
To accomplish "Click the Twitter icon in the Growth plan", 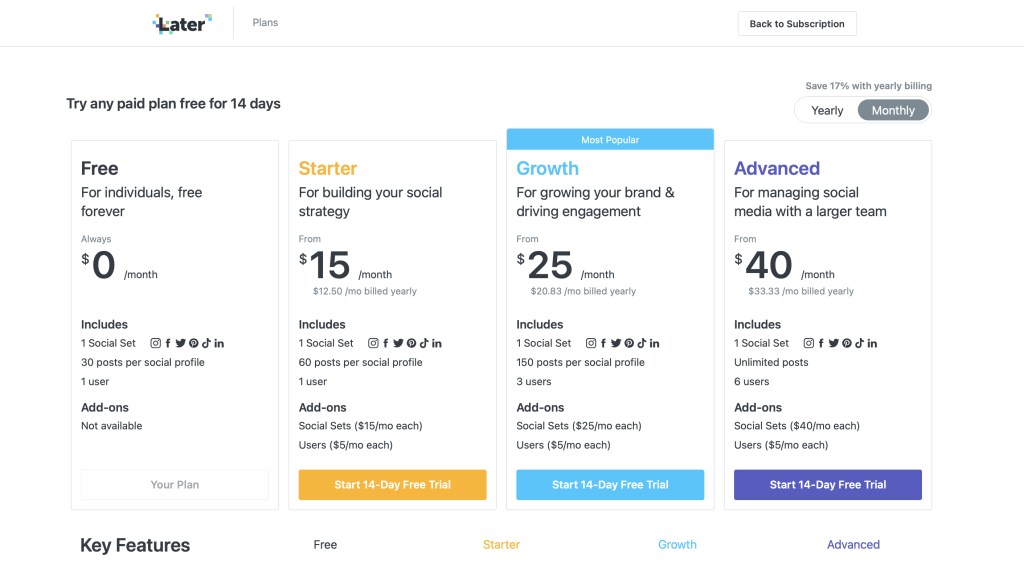I will tap(616, 343).
